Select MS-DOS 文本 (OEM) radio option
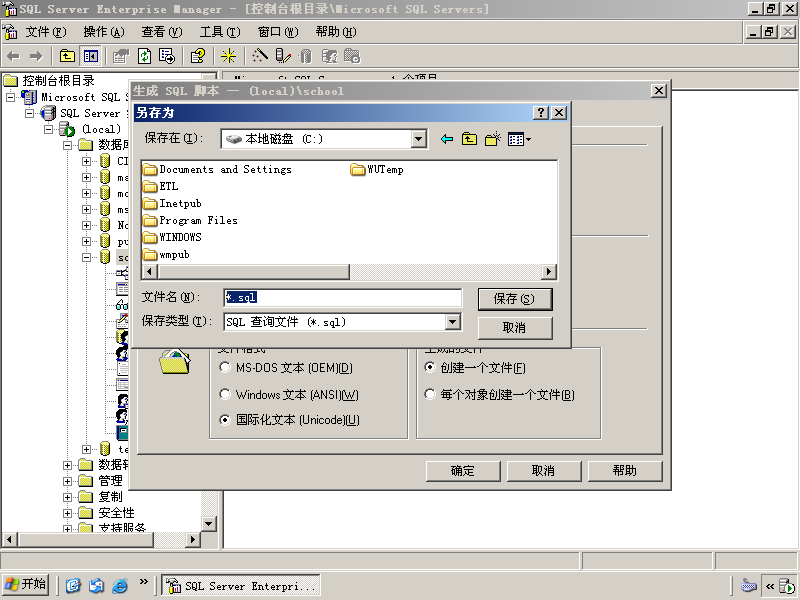The width and height of the screenshot is (800, 600). [225, 367]
